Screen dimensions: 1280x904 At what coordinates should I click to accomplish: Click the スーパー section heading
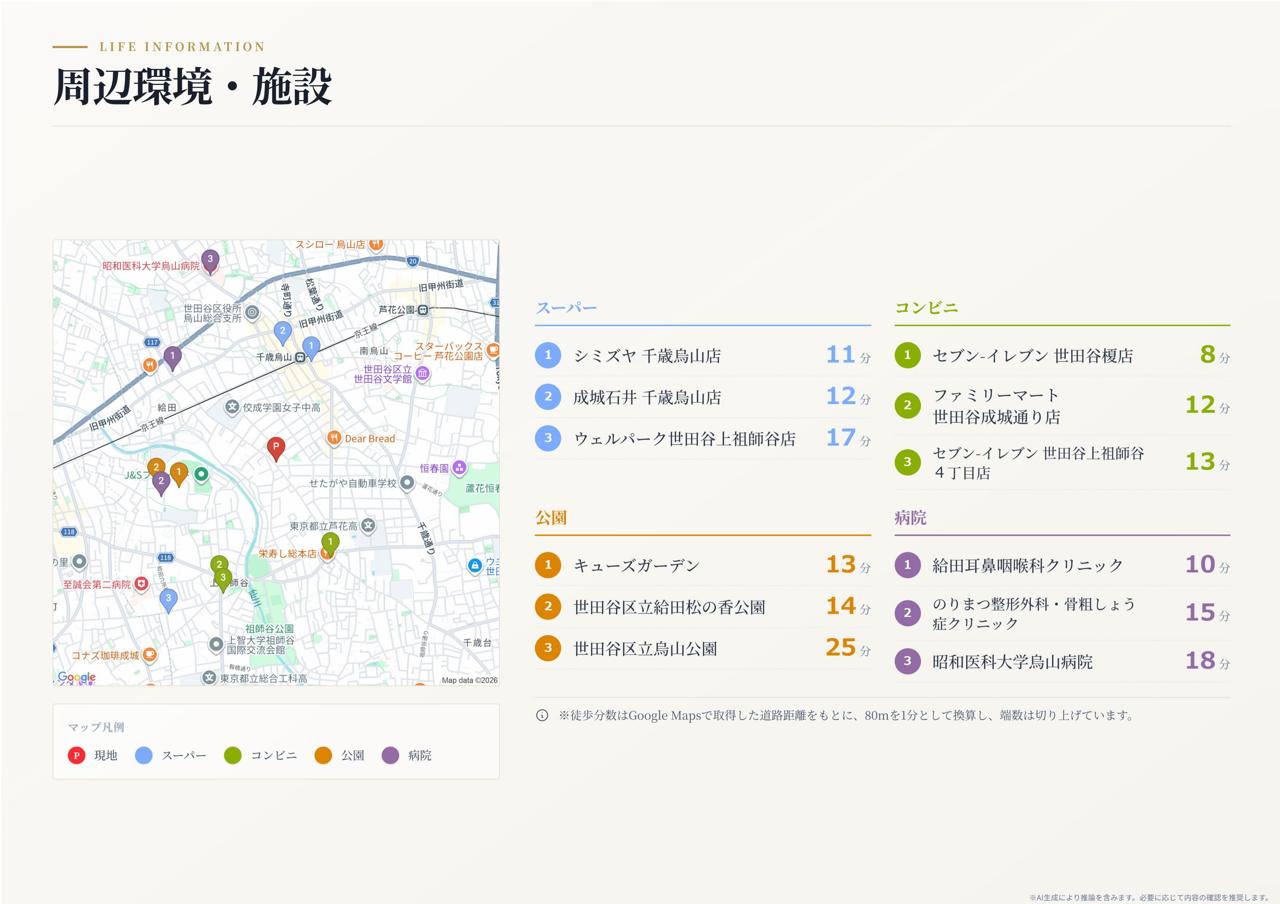click(x=566, y=308)
